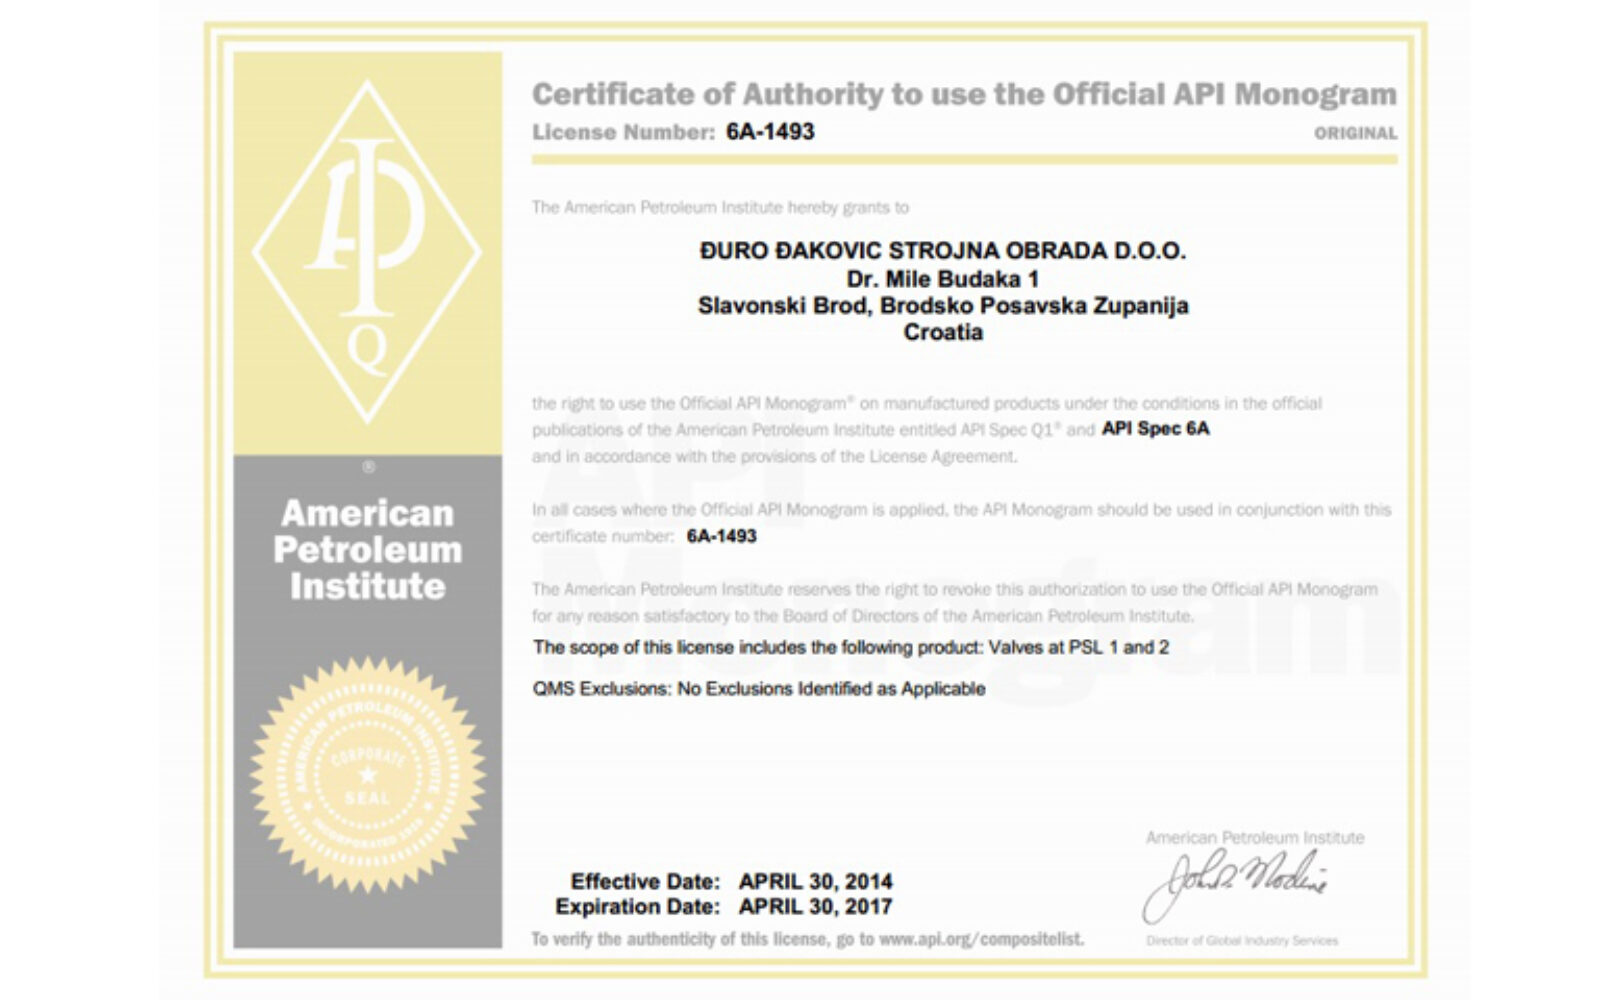This screenshot has height=1000, width=1600.
Task: Select the Effective Date April 30, 2014
Action: pos(815,882)
